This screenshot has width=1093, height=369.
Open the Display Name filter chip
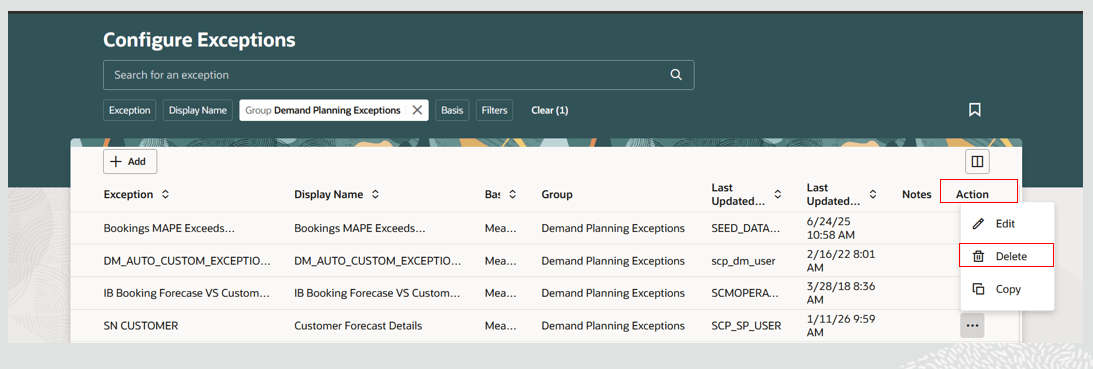pos(198,110)
